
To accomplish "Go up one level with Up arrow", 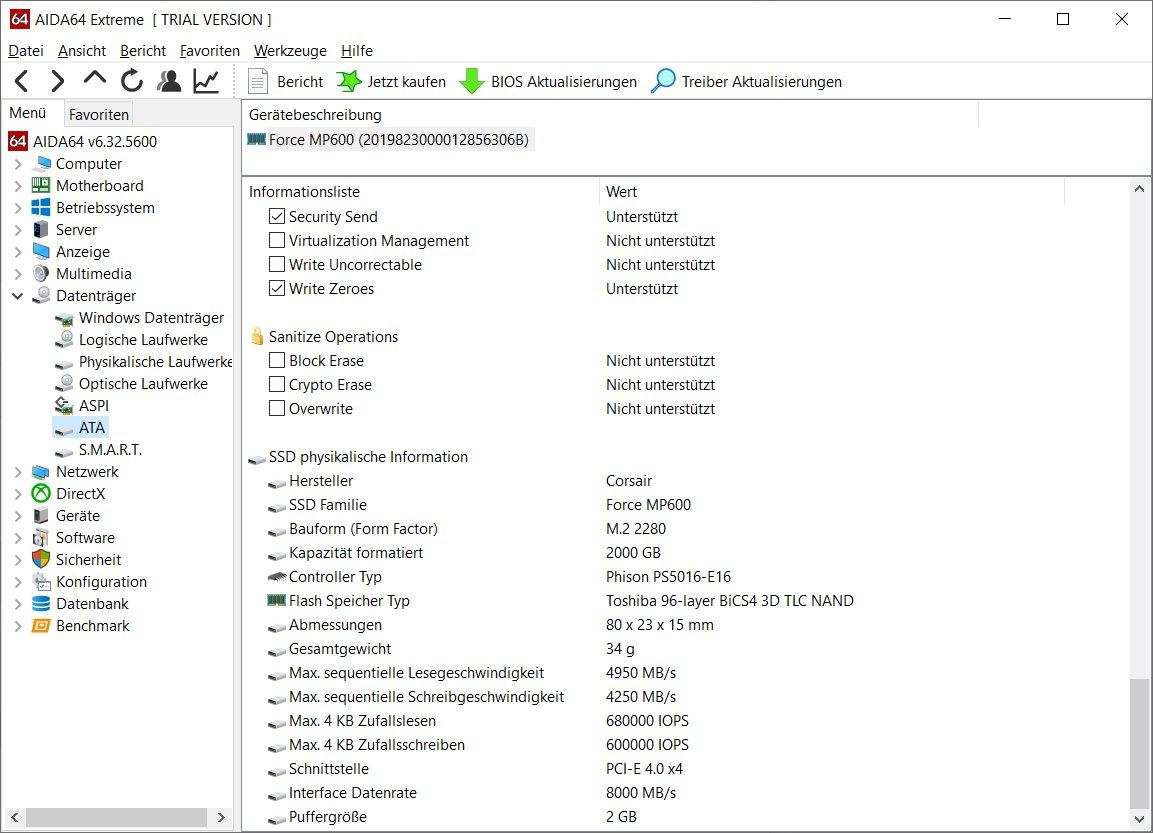I will pos(95,80).
